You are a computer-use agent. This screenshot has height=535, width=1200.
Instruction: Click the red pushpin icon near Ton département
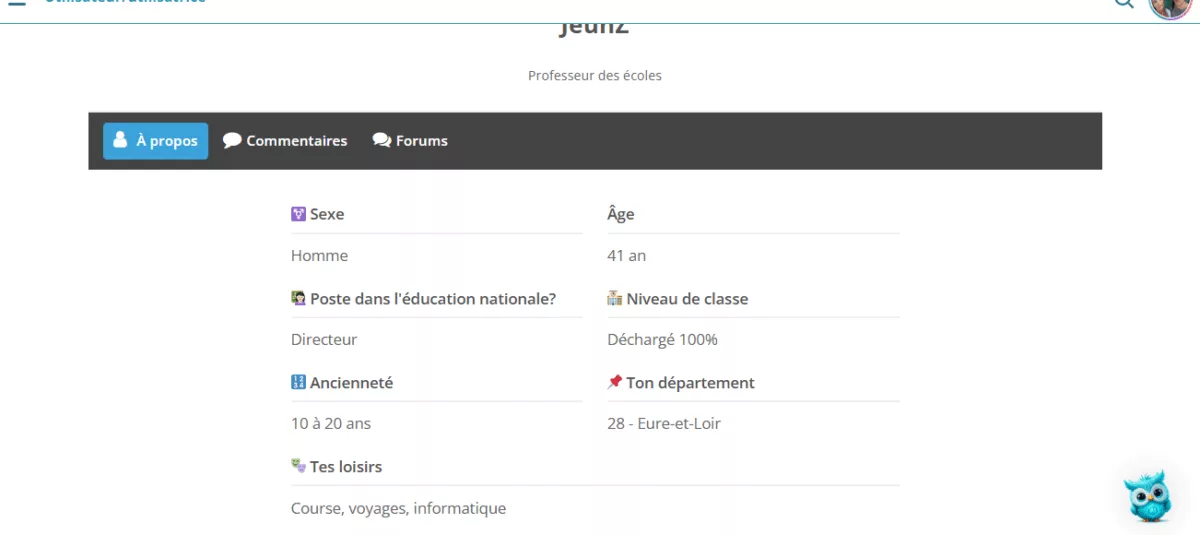615,382
